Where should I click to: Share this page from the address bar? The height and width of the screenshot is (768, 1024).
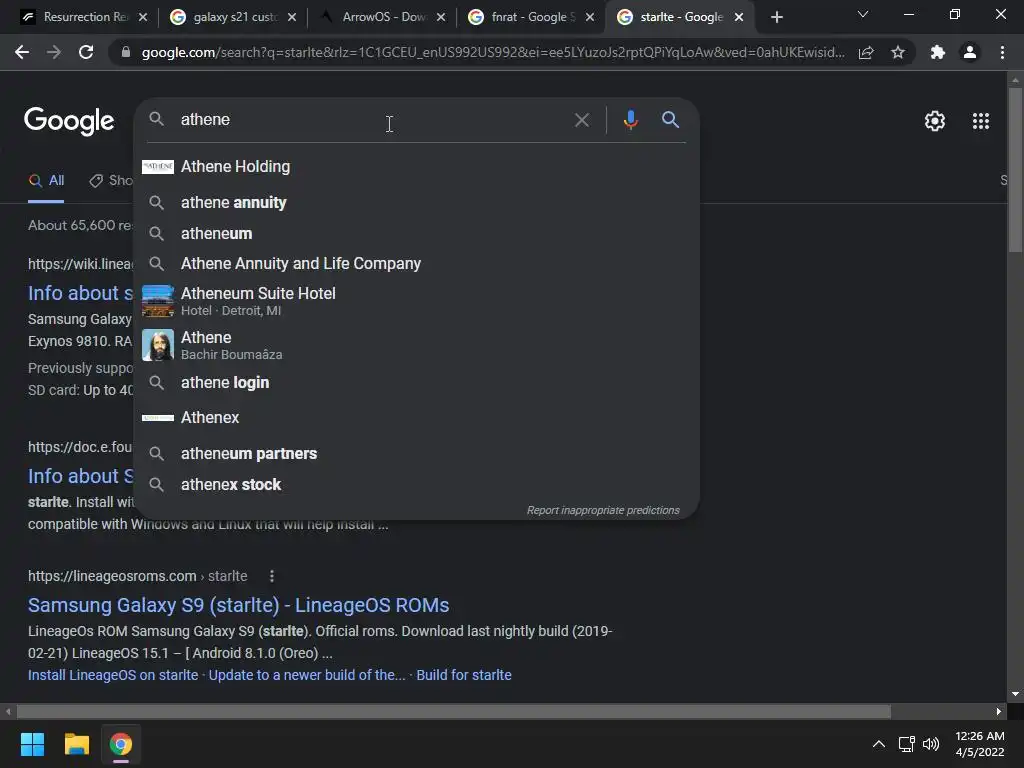[866, 52]
